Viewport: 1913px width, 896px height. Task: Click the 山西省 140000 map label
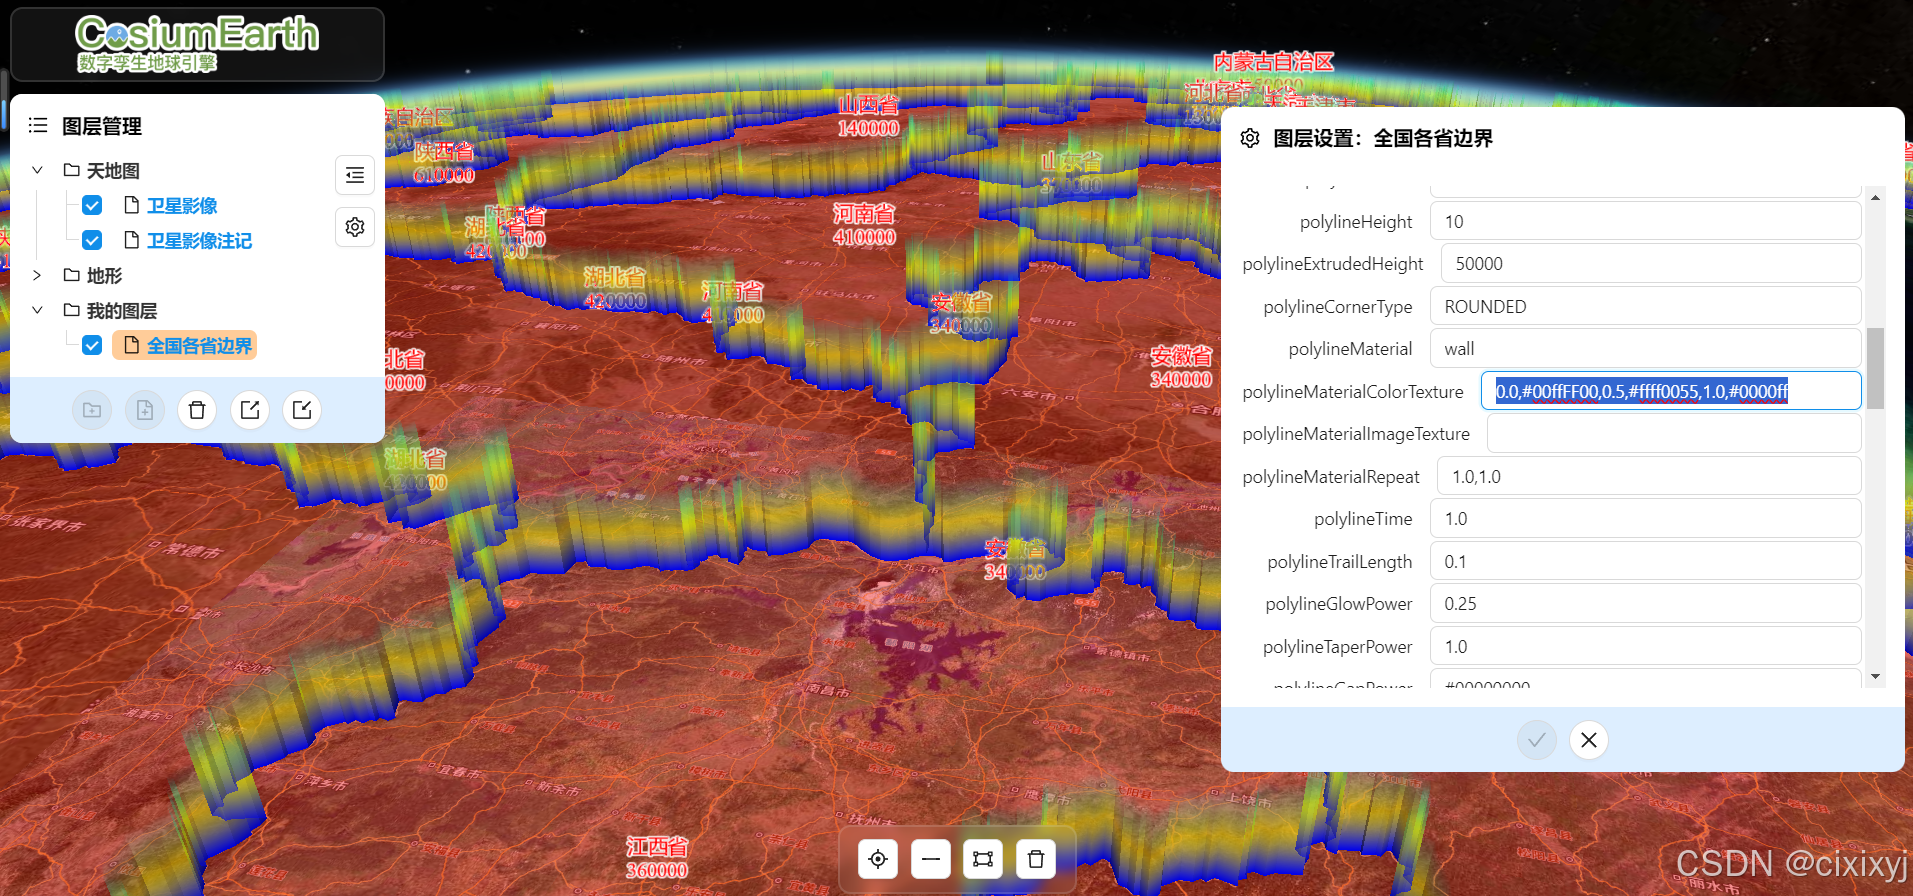868,116
